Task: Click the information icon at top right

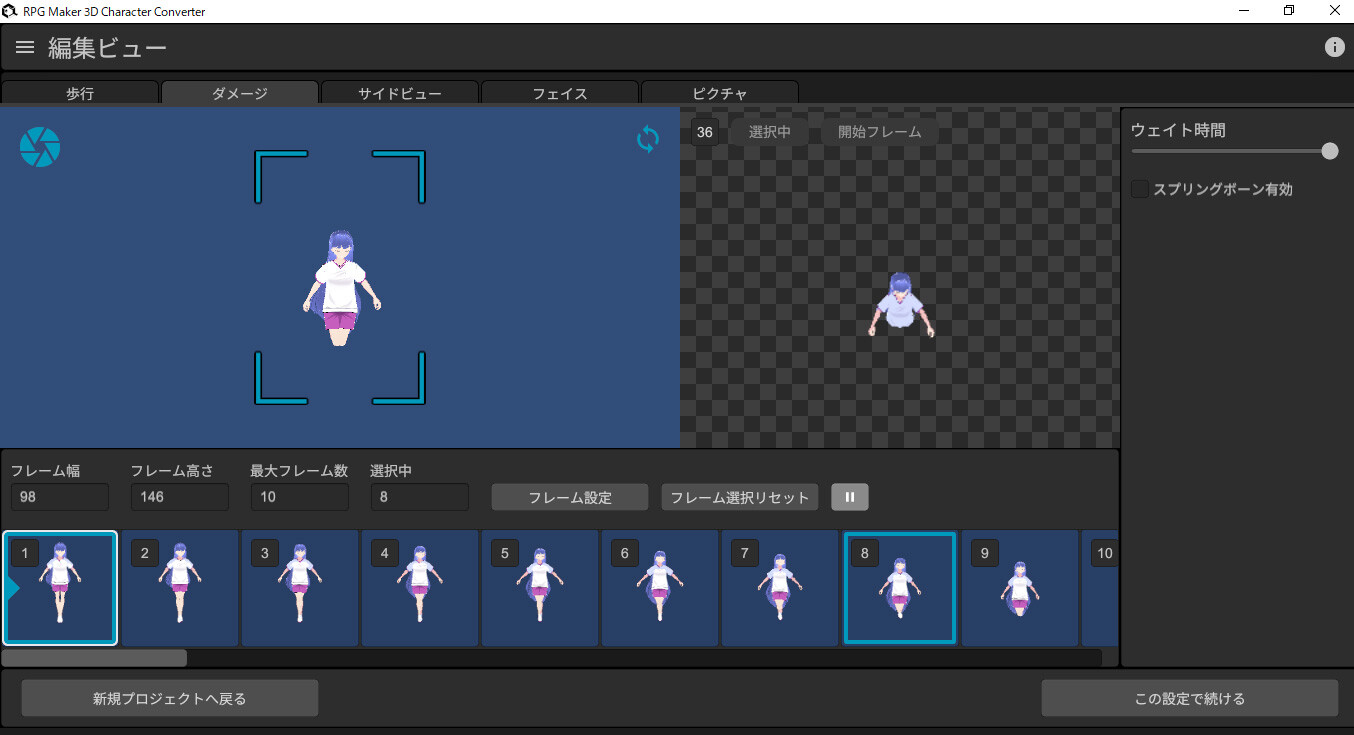Action: tap(1334, 46)
